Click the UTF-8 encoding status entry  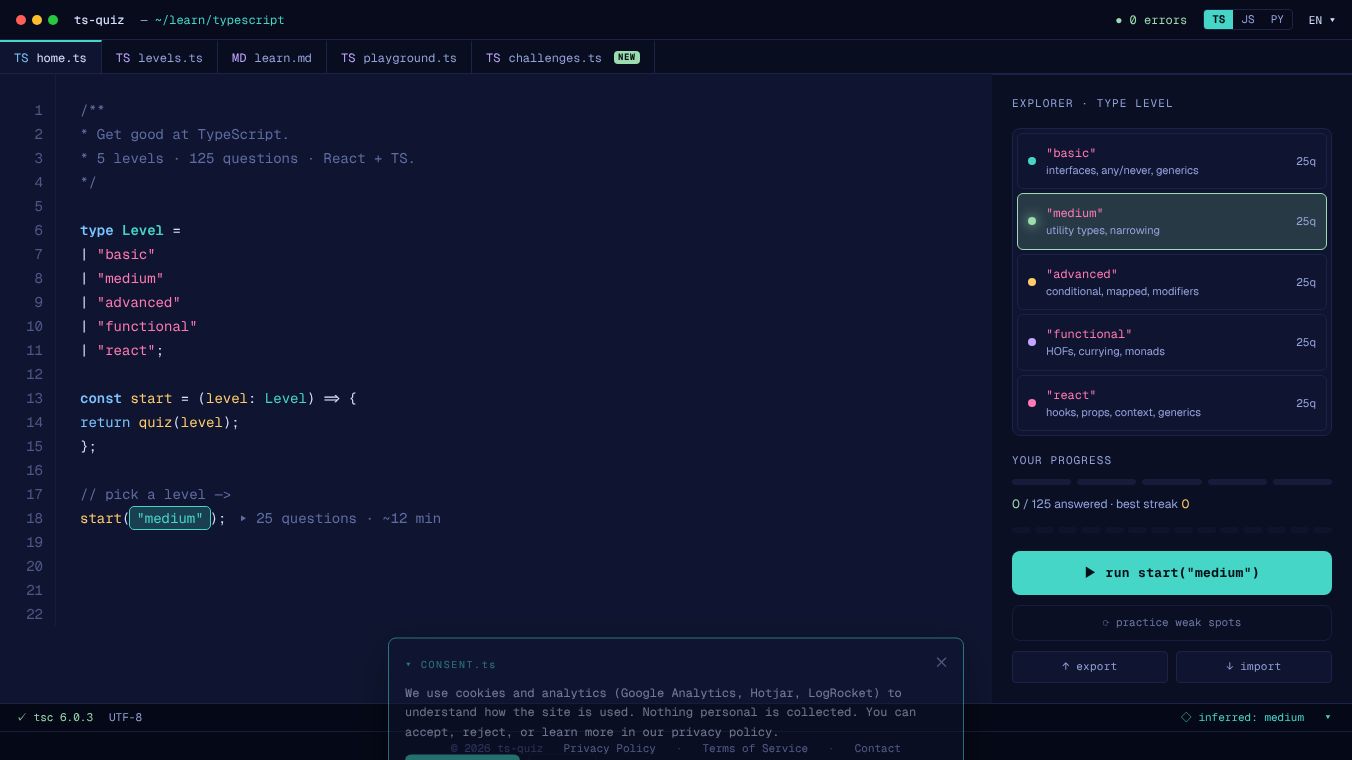click(x=125, y=717)
